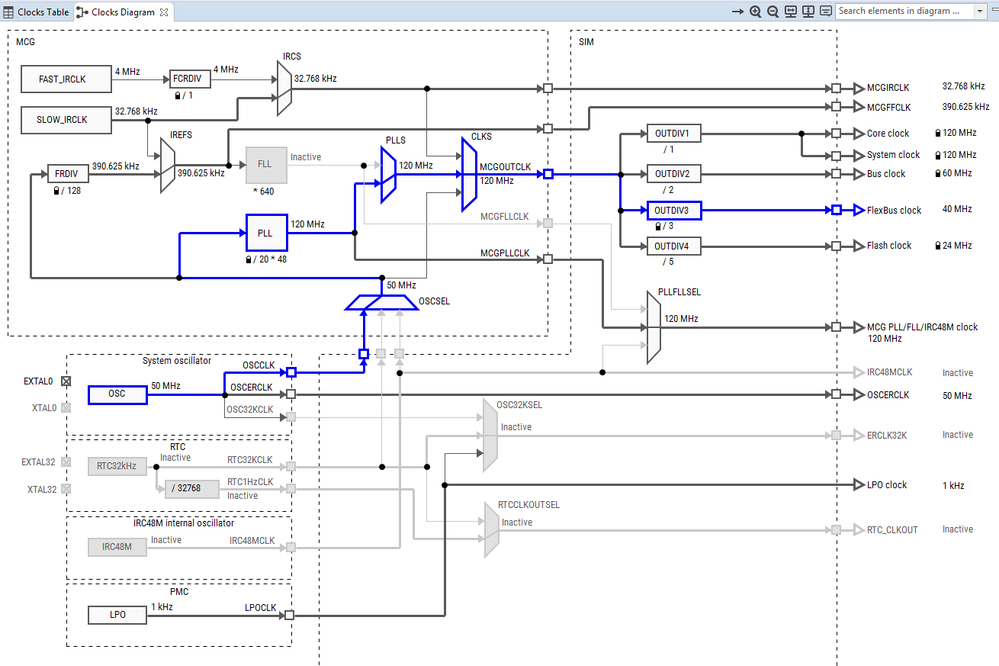Select the blue PLL block
Image resolution: width=999 pixels, height=666 pixels.
266,233
